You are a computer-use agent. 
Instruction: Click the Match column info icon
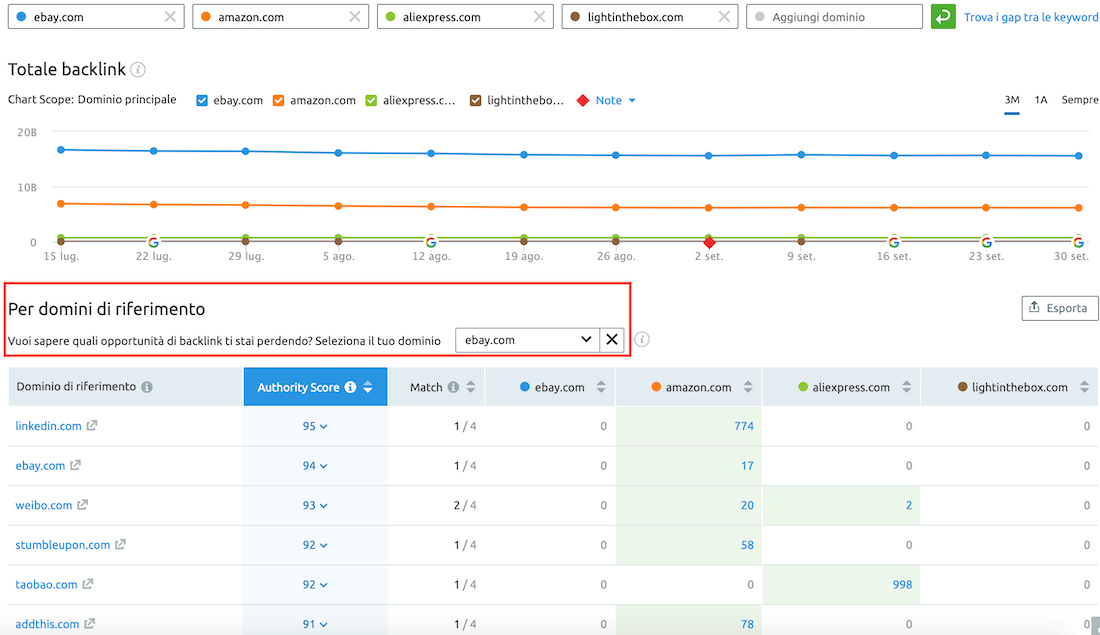[x=455, y=386]
